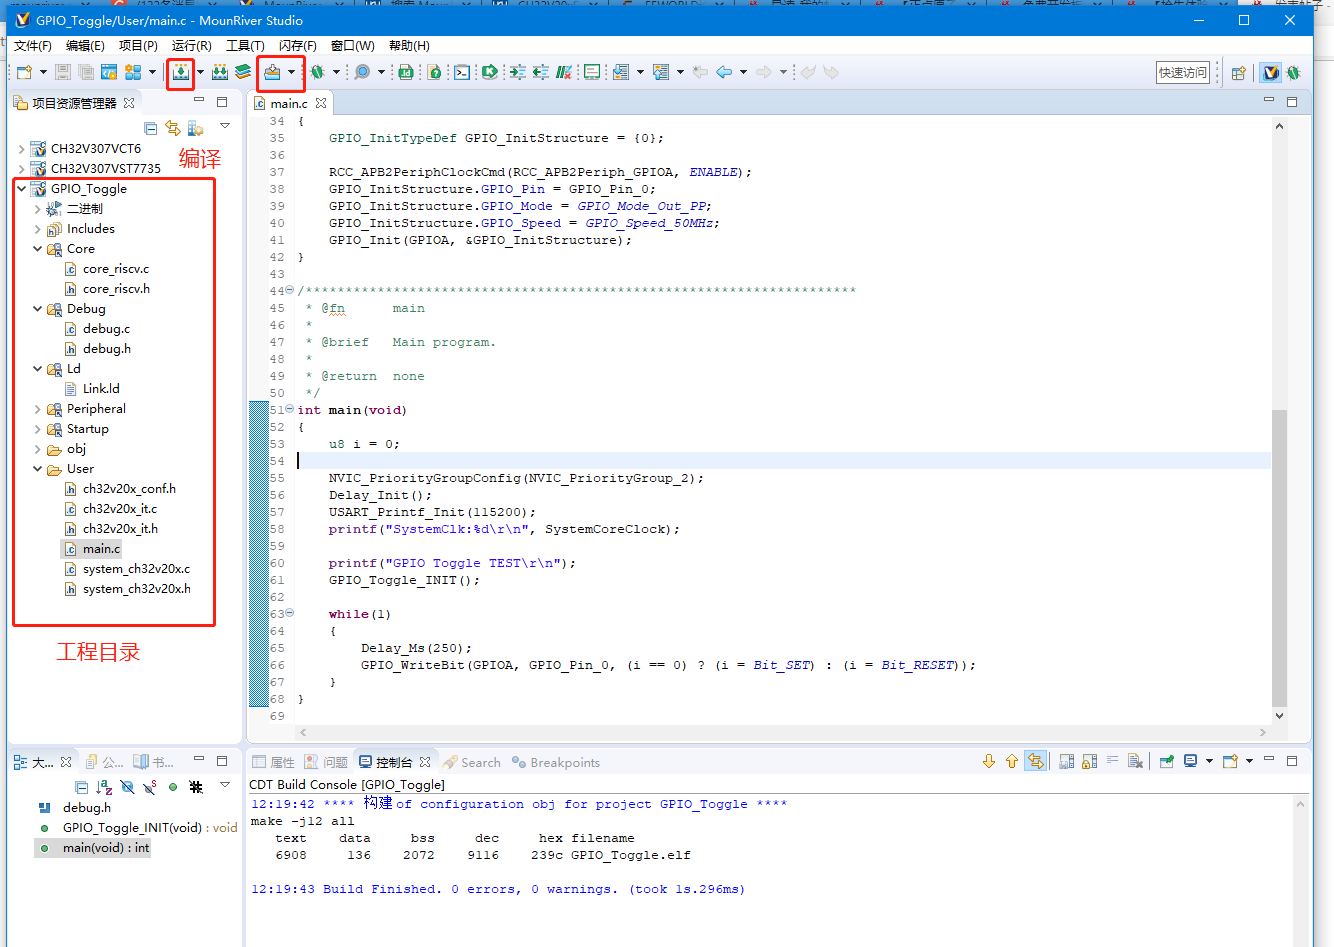Expand the CH32V307VCT6 project
Image resolution: width=1334 pixels, height=947 pixels.
click(22, 148)
